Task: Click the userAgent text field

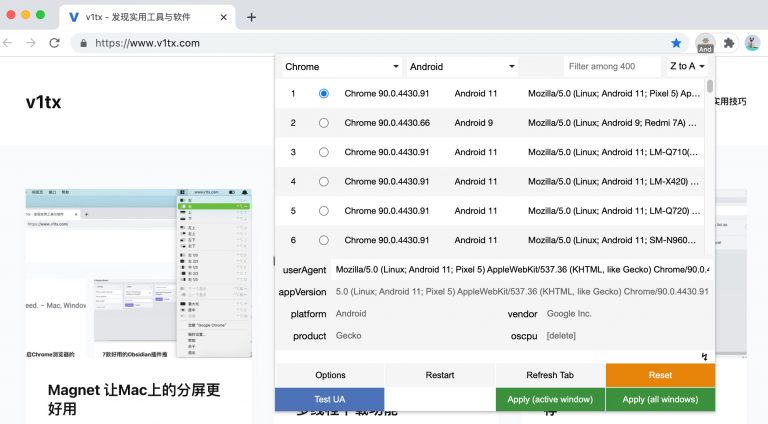Action: click(x=522, y=270)
